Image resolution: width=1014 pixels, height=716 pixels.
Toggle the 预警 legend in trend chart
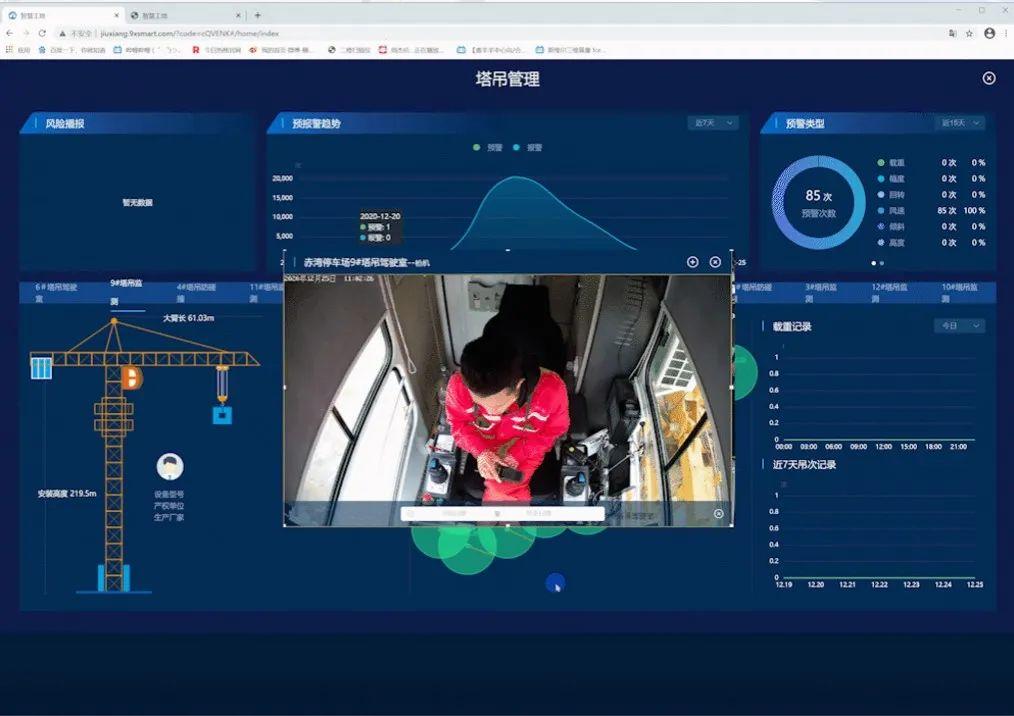488,147
